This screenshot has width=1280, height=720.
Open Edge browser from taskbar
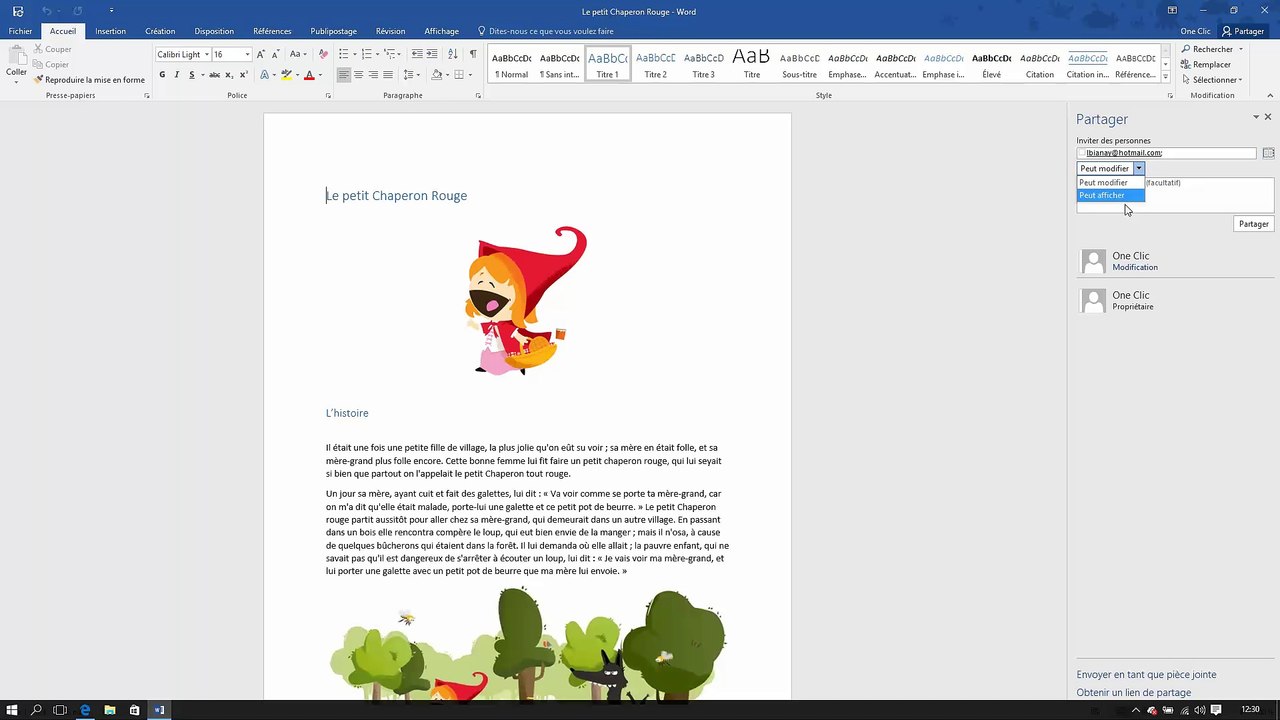85,710
